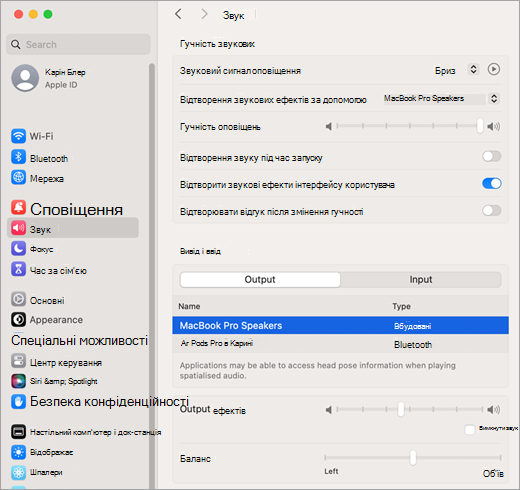520x490 pixels.
Task: Open Спеціальні можливості in sidebar
Action: (x=79, y=340)
